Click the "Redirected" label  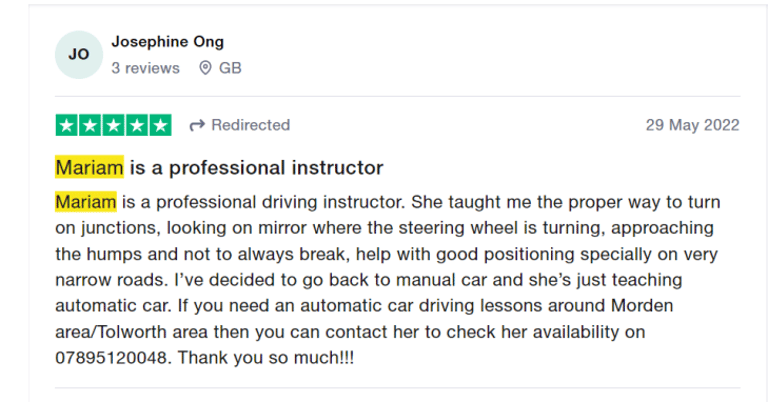tap(250, 125)
